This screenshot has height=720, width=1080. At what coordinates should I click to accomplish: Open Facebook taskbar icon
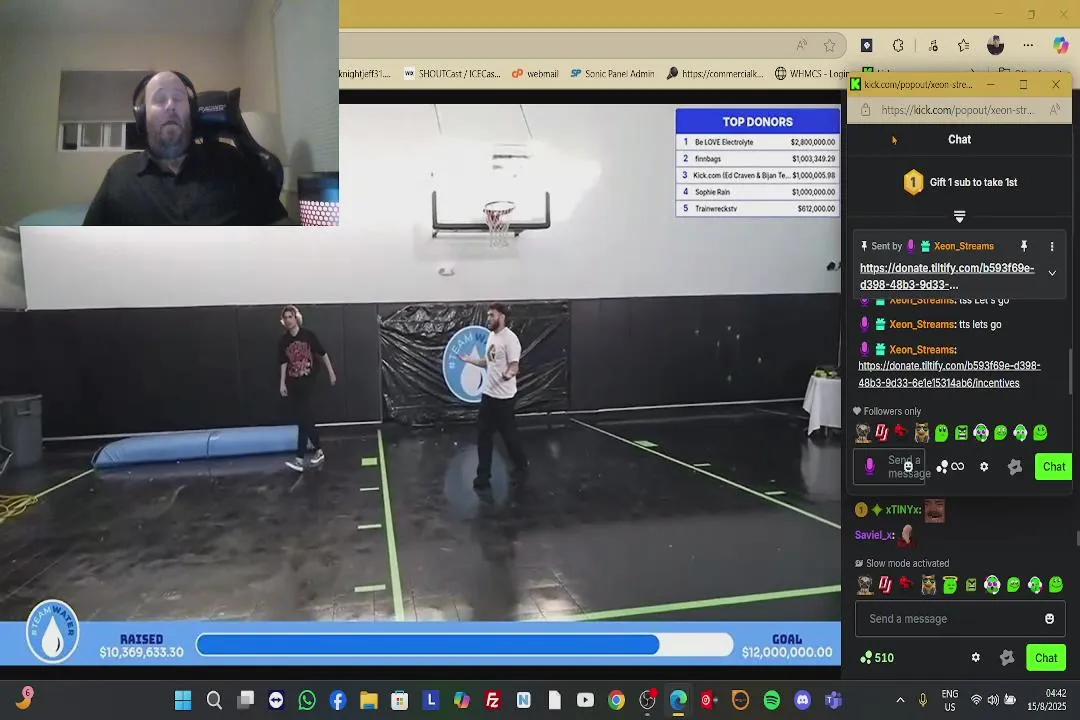(338, 701)
